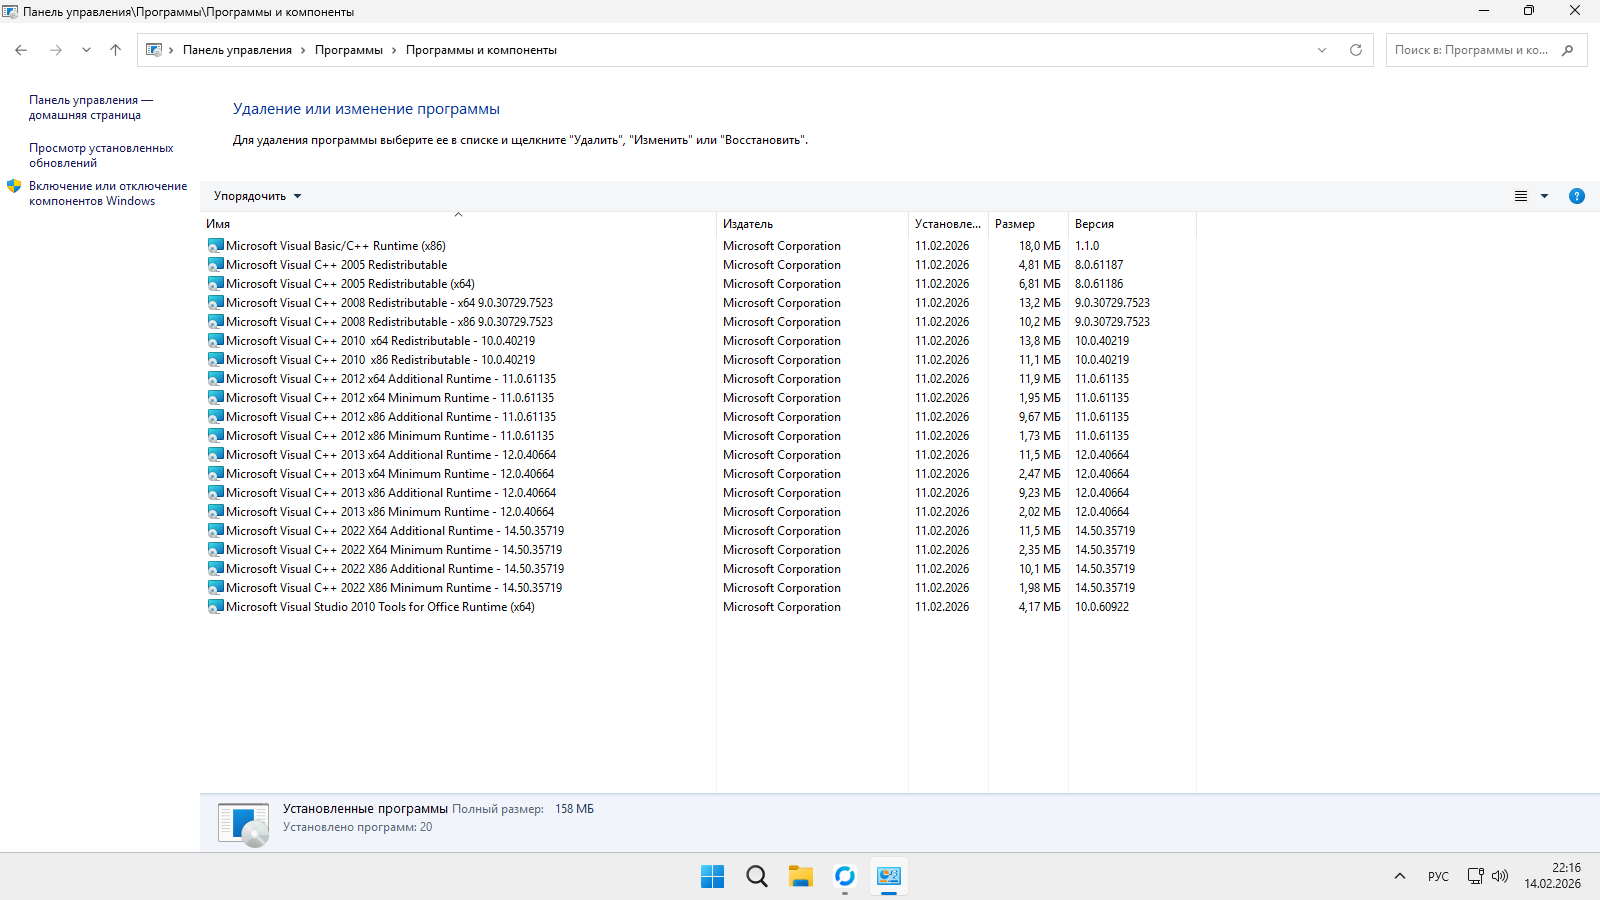This screenshot has width=1600, height=900.
Task: Click the up-one-level arrow icon
Action: 115,50
